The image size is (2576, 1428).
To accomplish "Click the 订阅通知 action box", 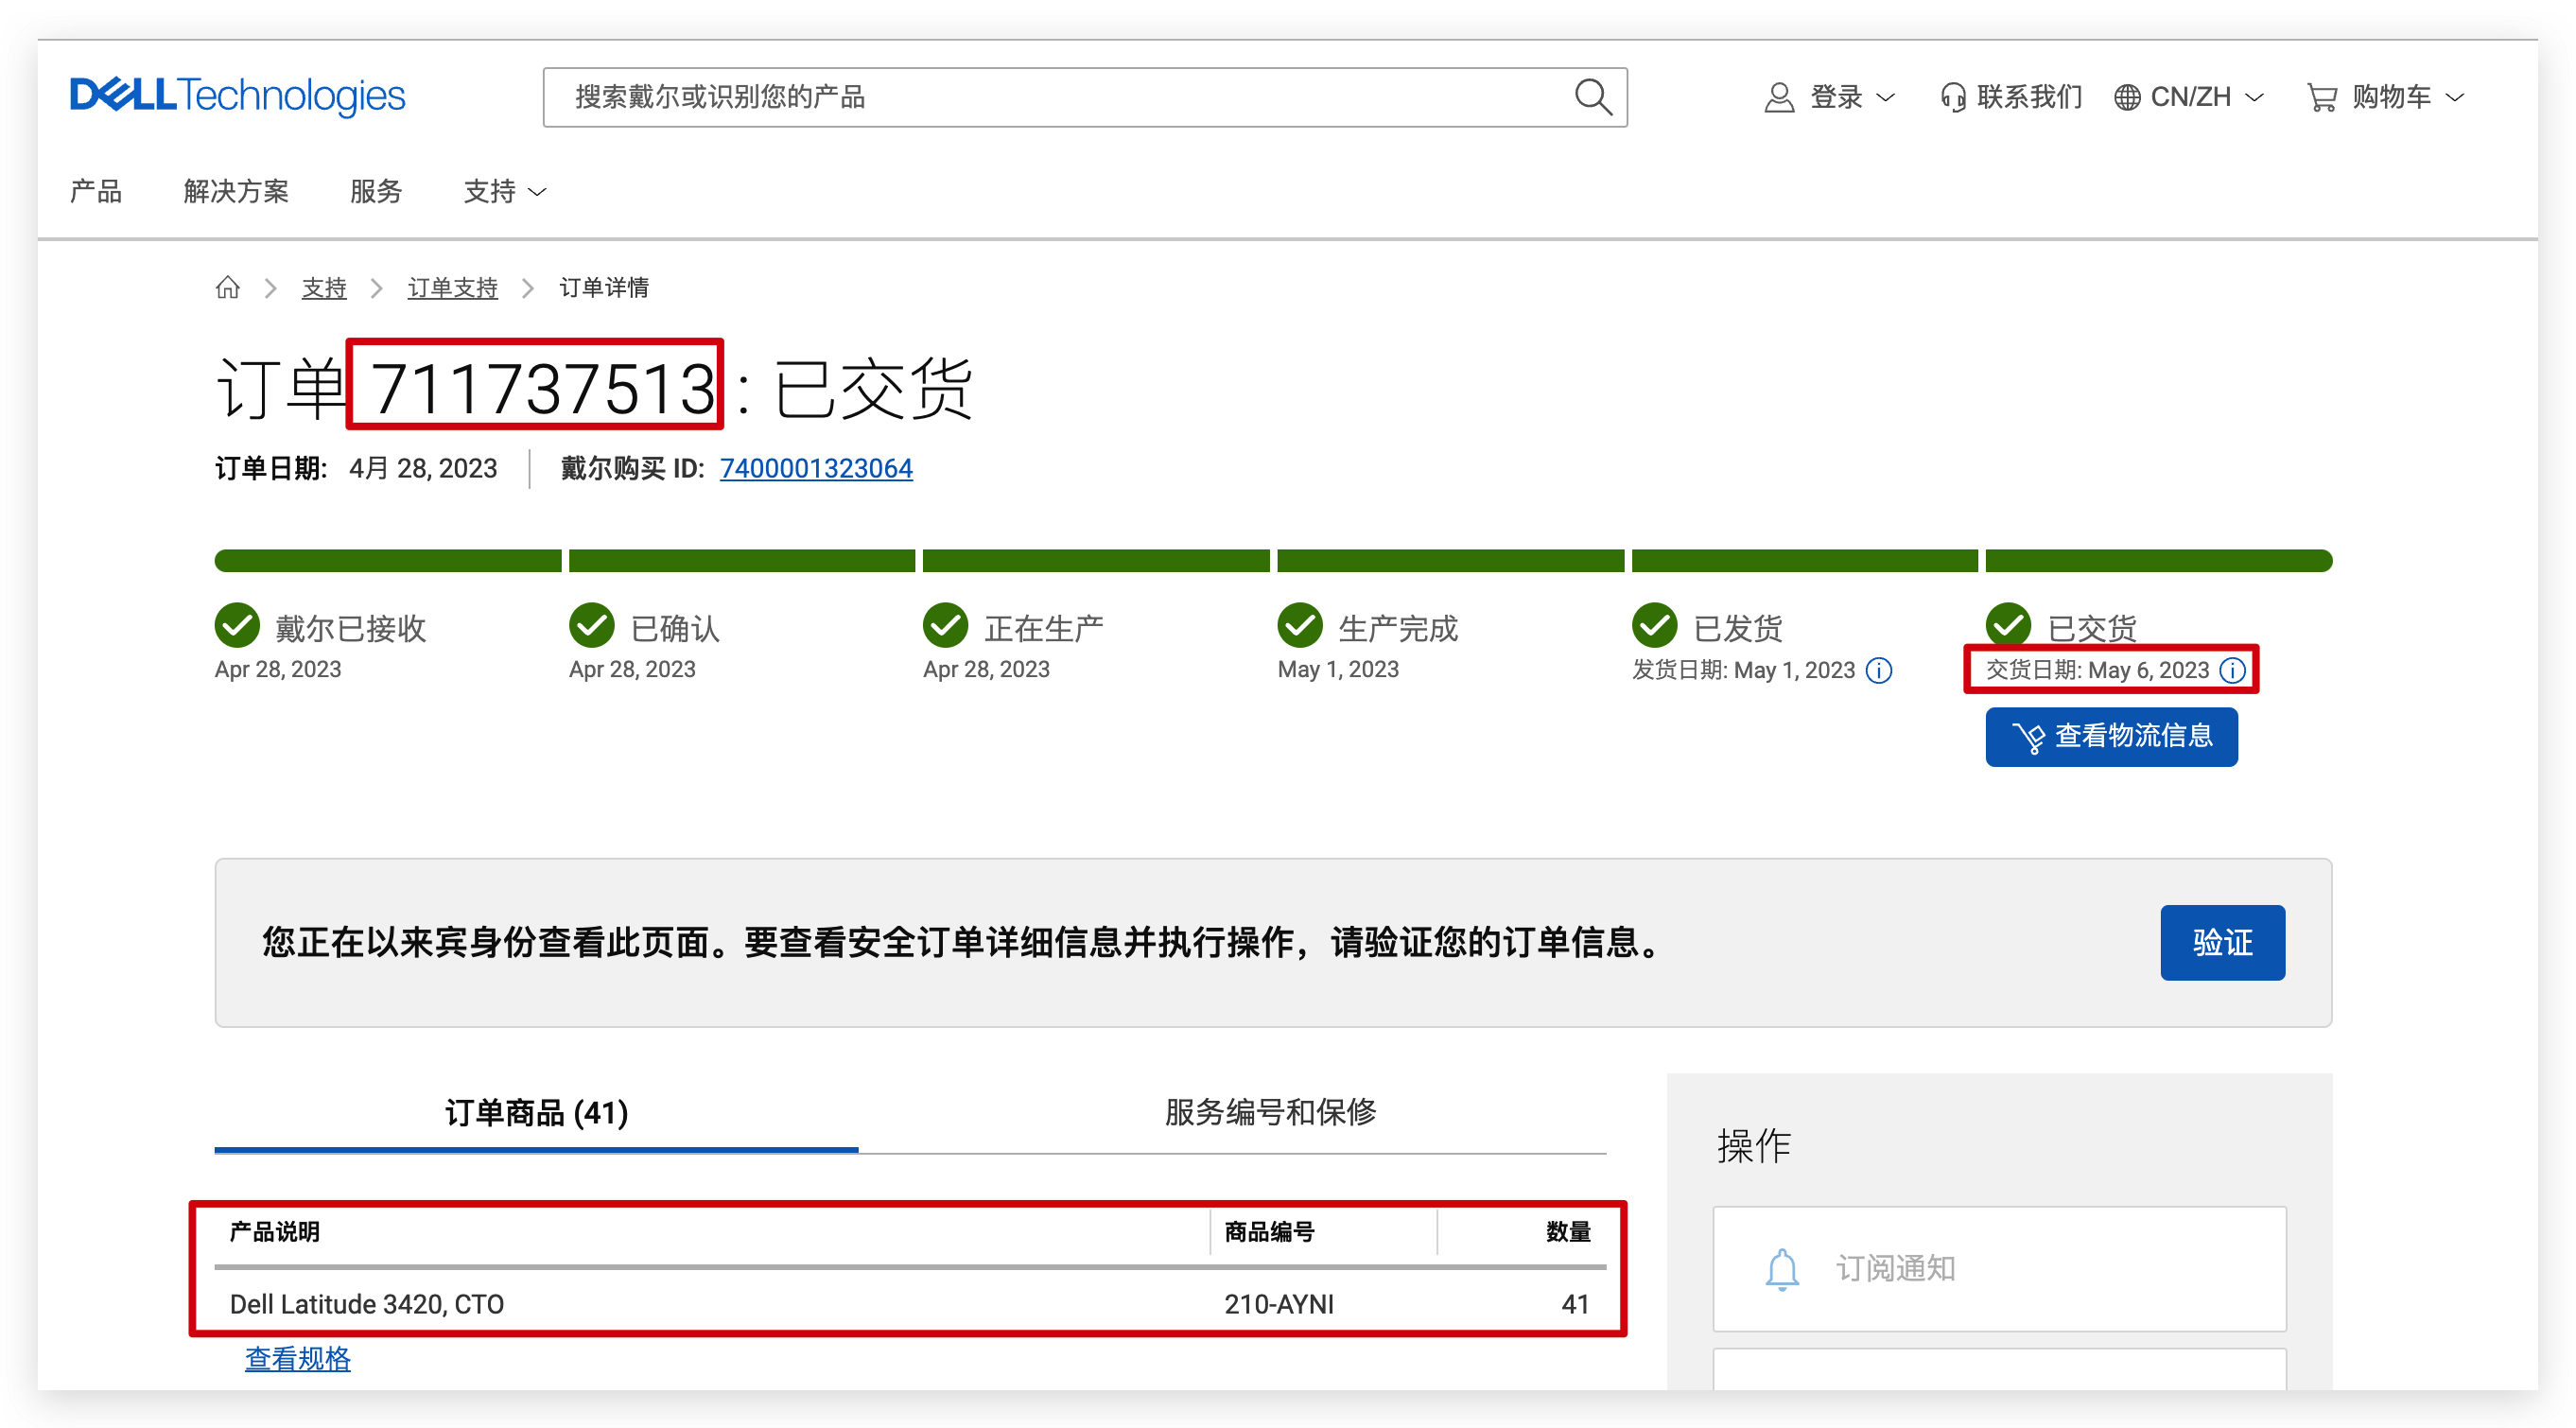I will [x=1999, y=1269].
